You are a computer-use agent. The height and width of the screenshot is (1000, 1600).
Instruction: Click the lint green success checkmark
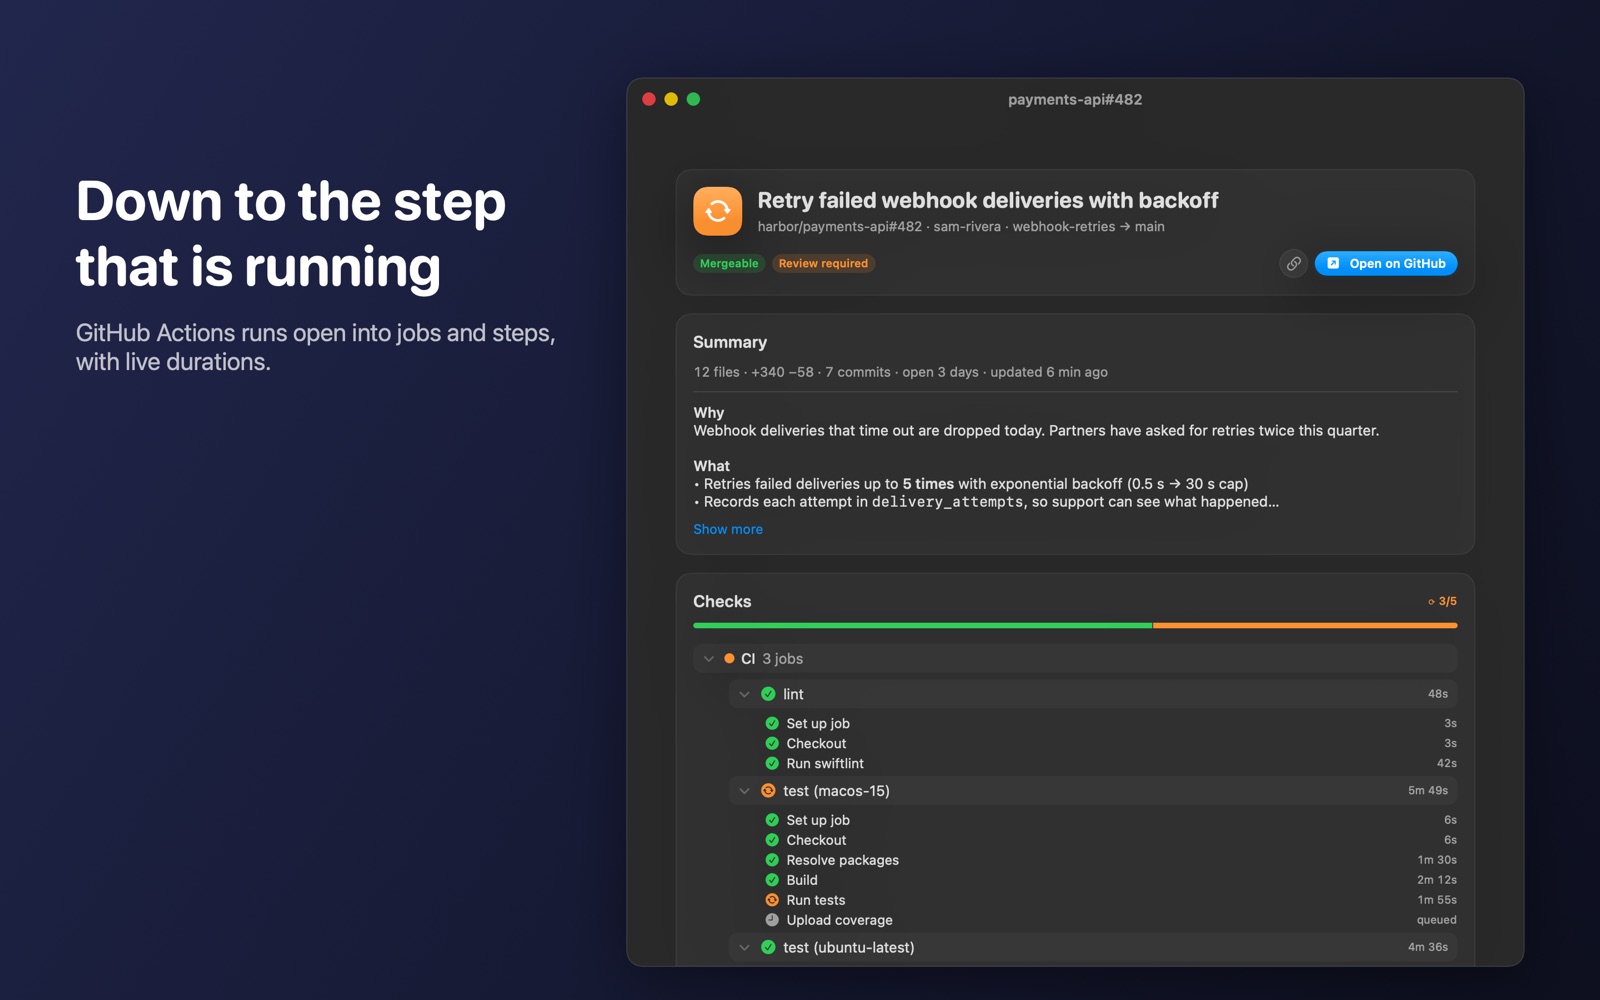(x=768, y=694)
